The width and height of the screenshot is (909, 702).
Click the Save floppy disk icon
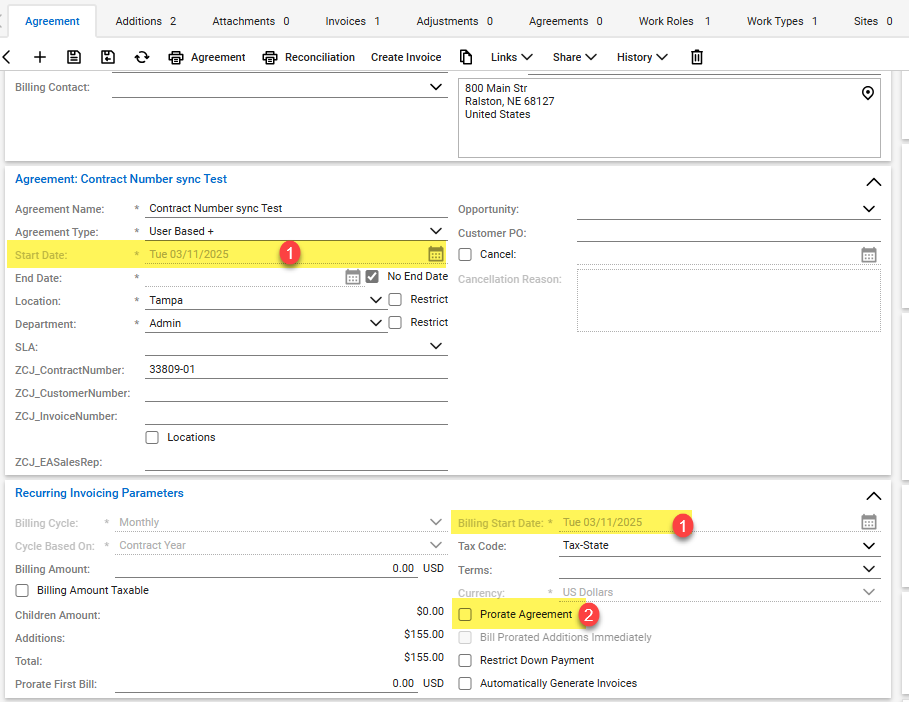(74, 57)
